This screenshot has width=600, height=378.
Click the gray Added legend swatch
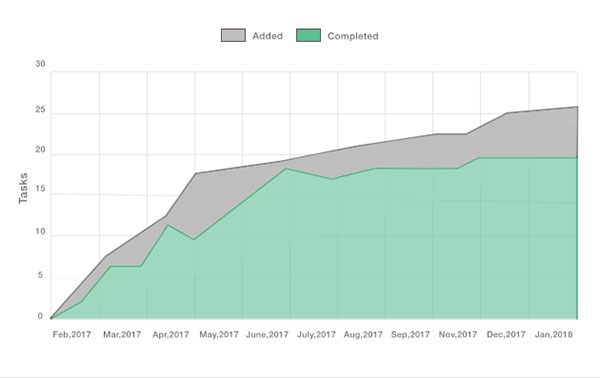tap(233, 36)
